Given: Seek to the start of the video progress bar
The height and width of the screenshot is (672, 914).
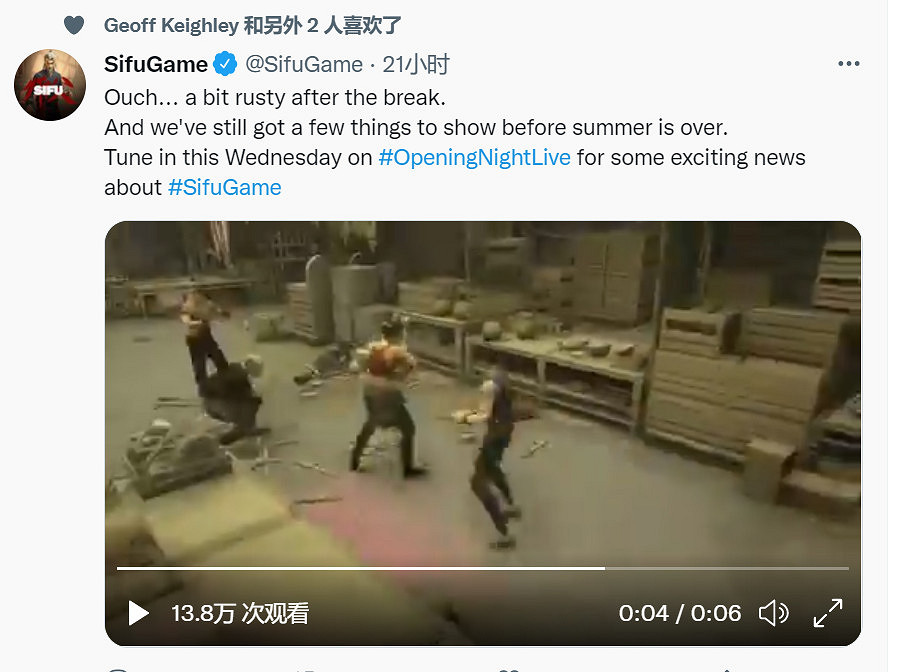Looking at the screenshot, I should [x=119, y=568].
